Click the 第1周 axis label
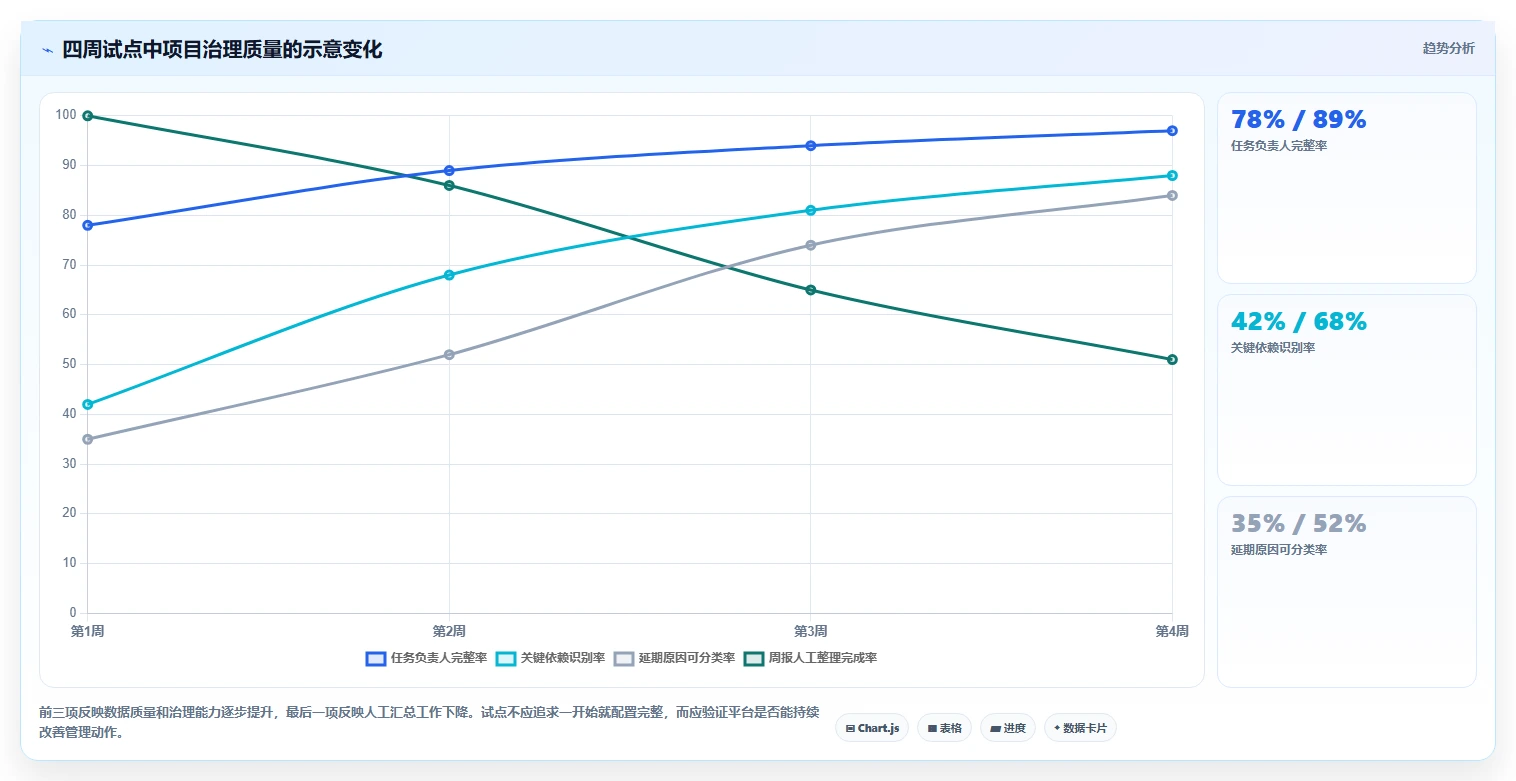Viewport: 1516px width, 781px height. pos(87,631)
